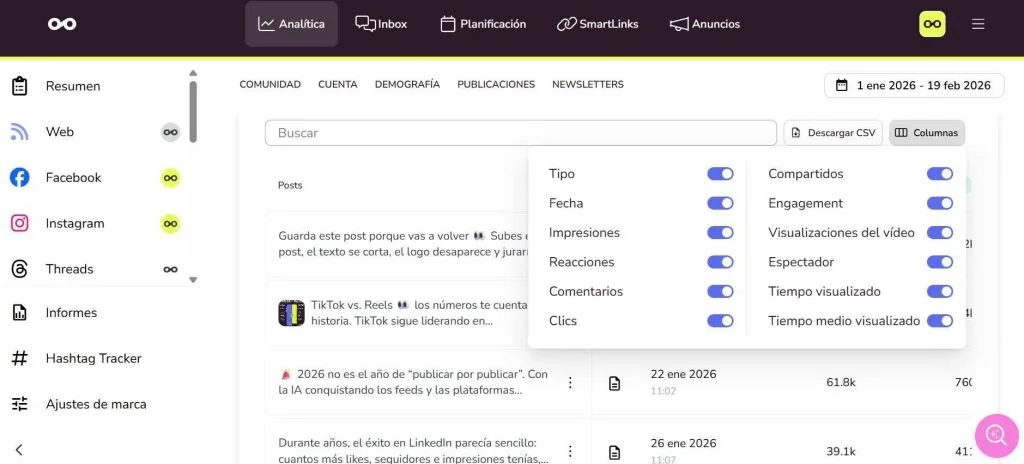
Task: Click the TikTok vs. Reels post thumbnail
Action: pos(291,313)
